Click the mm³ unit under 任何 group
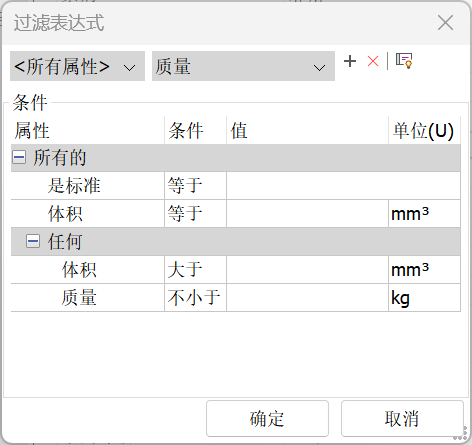 click(424, 270)
